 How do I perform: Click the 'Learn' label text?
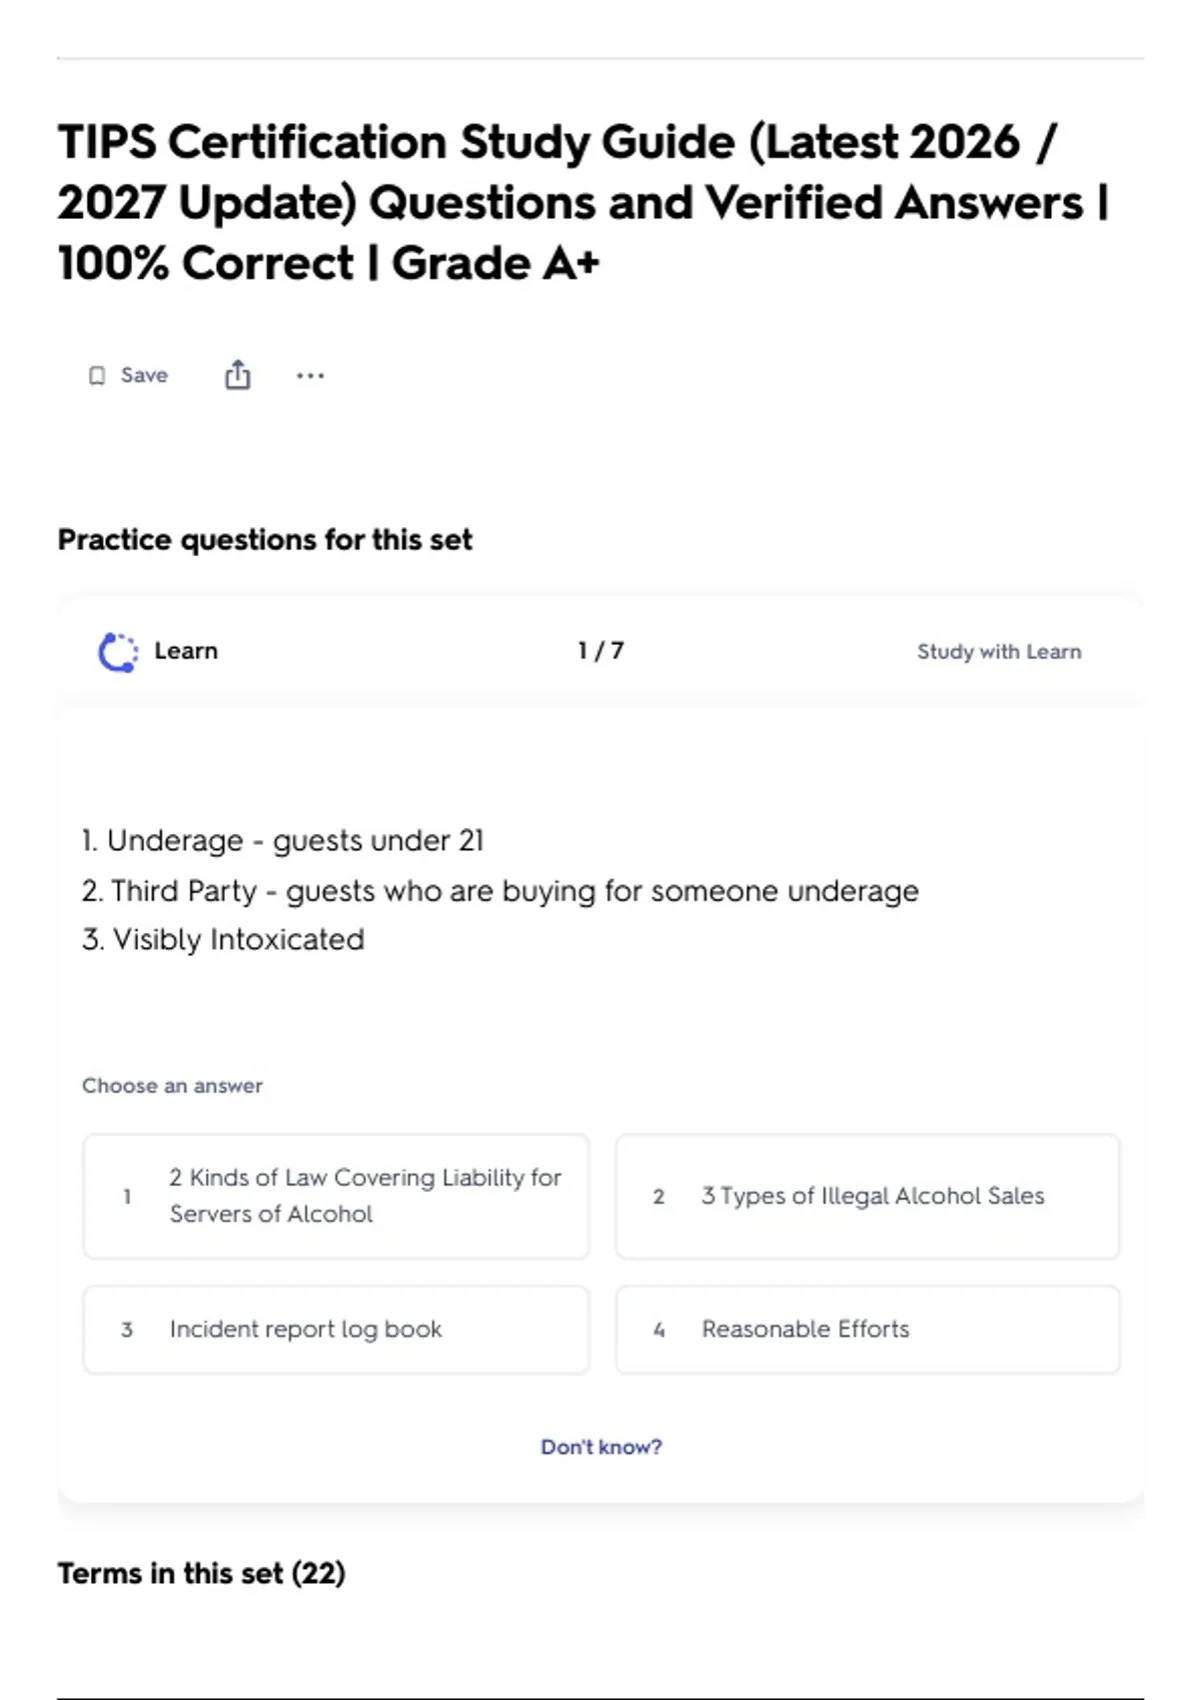[186, 651]
